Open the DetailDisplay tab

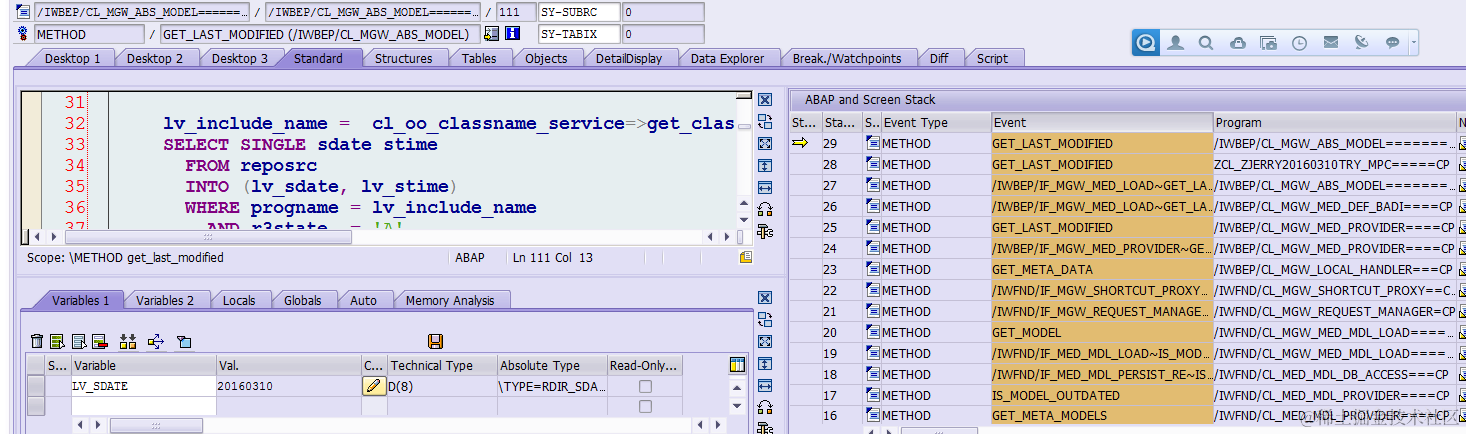[x=629, y=58]
